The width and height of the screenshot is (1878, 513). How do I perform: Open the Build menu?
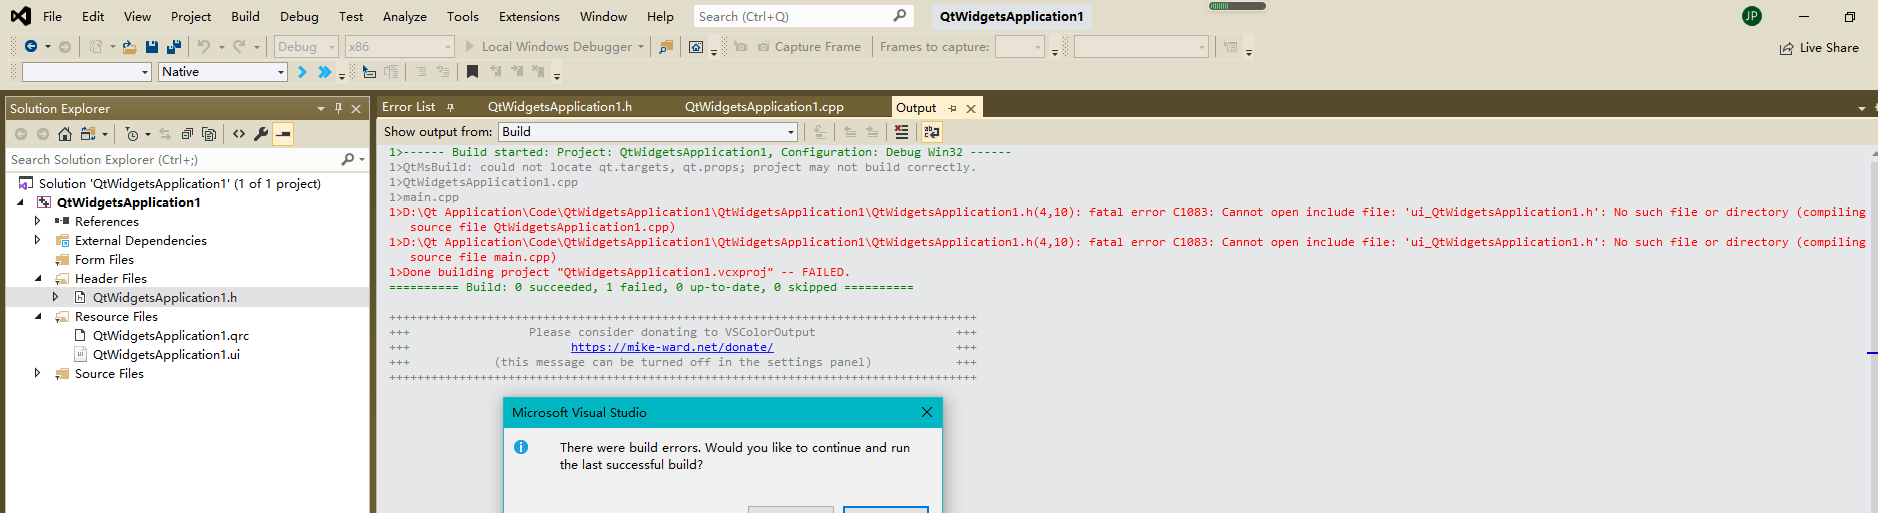(245, 16)
